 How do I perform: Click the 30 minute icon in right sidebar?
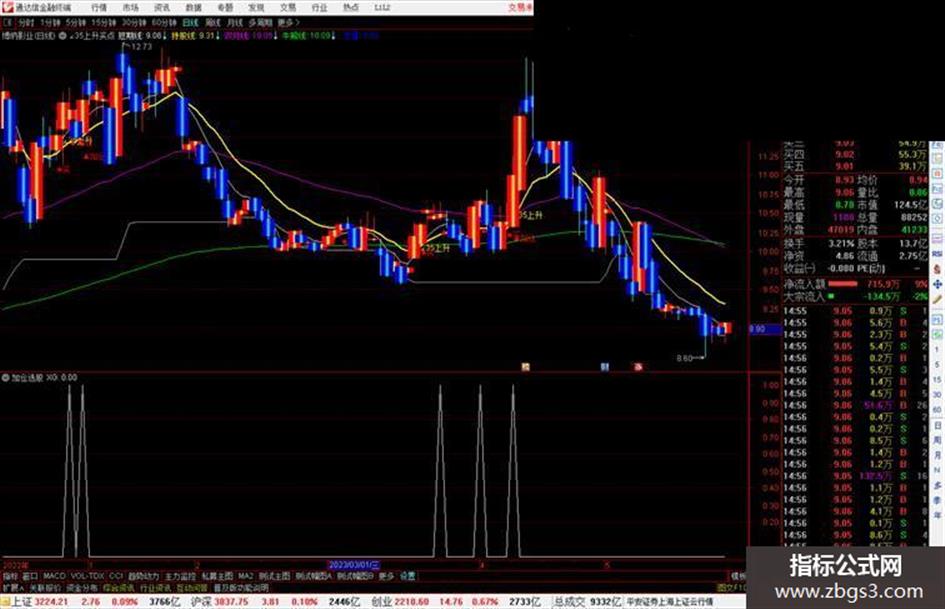pos(937,395)
